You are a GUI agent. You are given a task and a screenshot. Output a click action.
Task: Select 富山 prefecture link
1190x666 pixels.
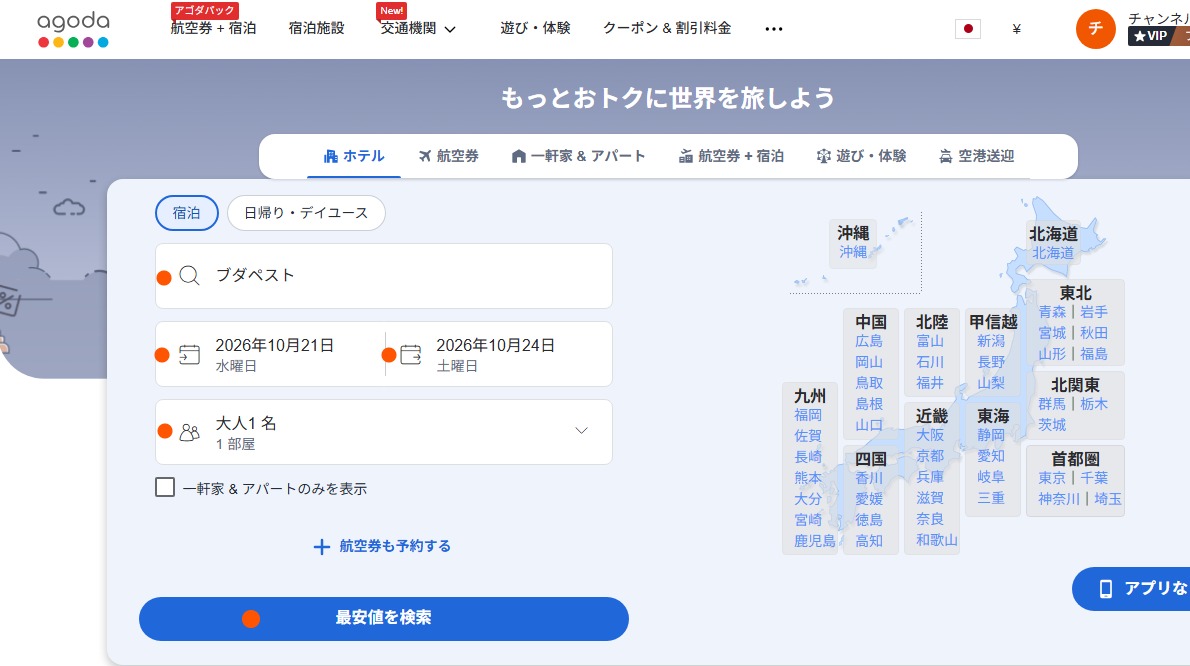(x=930, y=341)
